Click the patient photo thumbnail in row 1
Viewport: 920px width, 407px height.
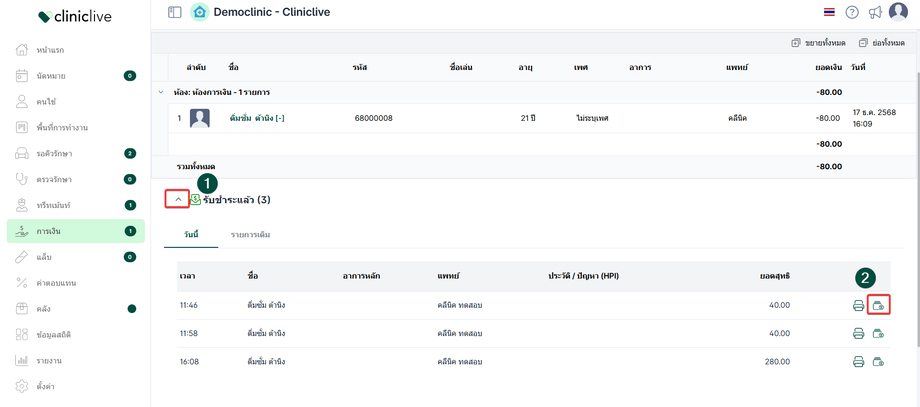(x=200, y=118)
